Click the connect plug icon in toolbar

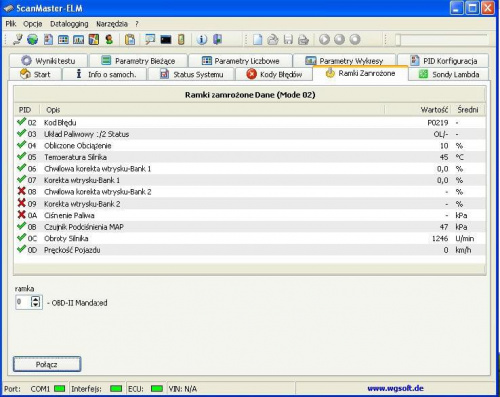click(x=18, y=39)
